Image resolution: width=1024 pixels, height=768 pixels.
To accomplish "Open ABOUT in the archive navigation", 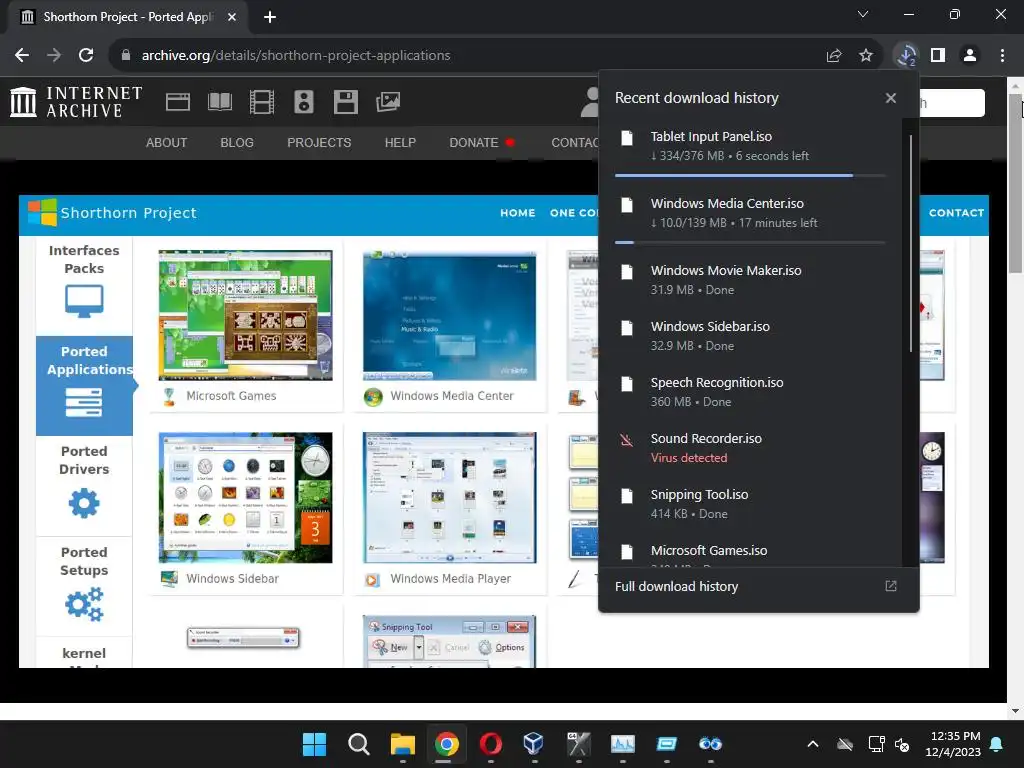I will pos(167,142).
